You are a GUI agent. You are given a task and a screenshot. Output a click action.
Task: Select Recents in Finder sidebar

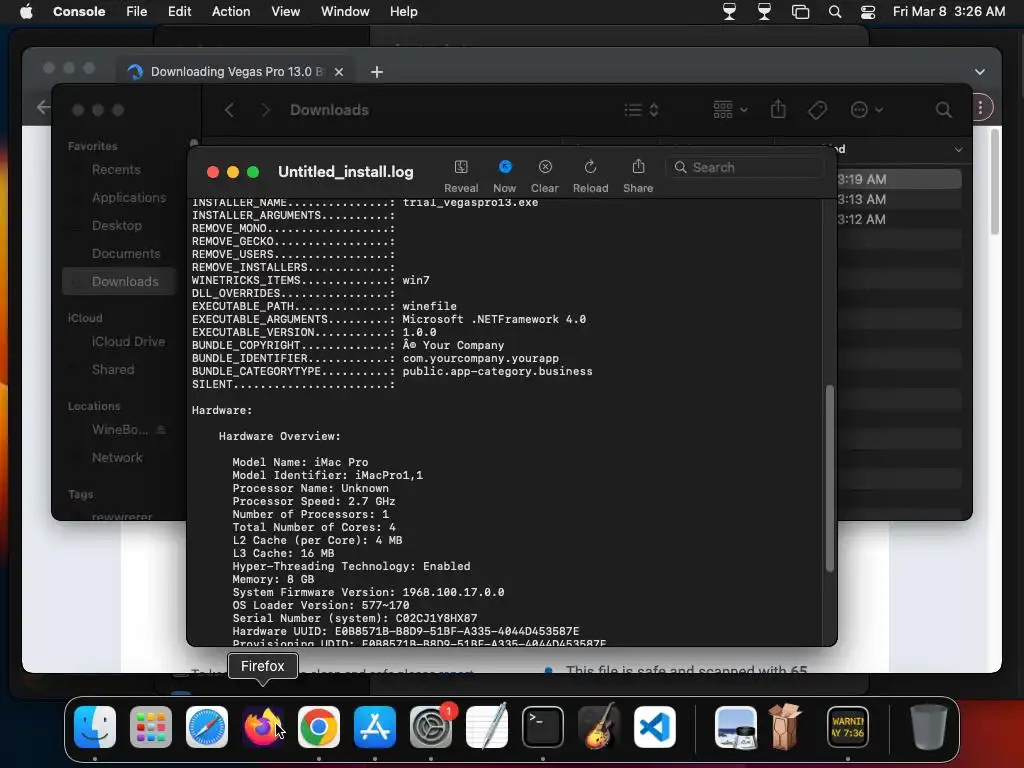click(x=116, y=170)
